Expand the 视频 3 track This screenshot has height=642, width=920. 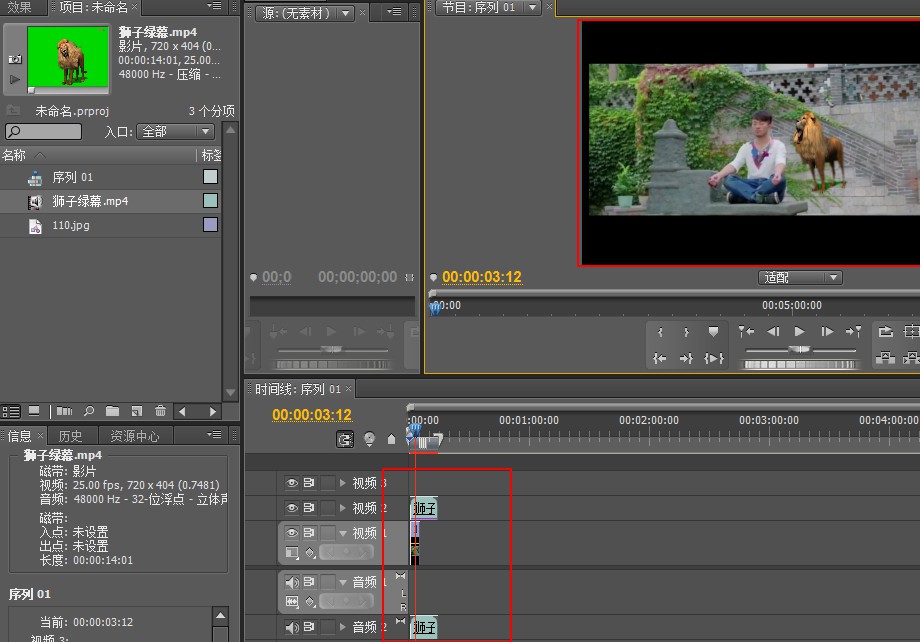pyautogui.click(x=343, y=483)
